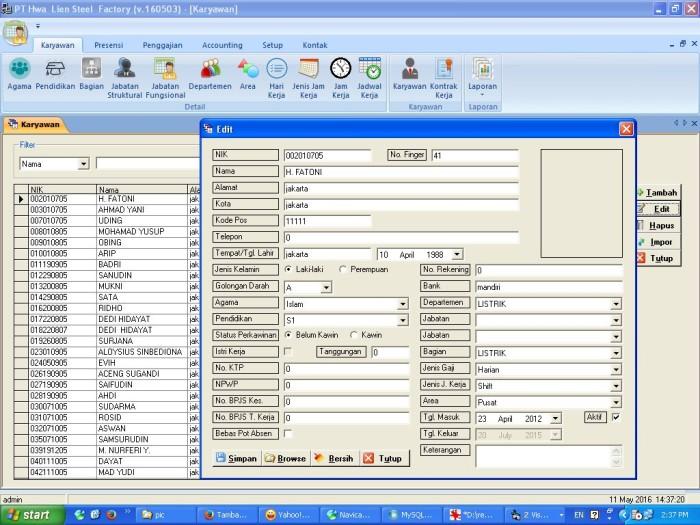Click the Jam Kerja clock icon
This screenshot has height=525, width=700.
pyautogui.click(x=340, y=69)
